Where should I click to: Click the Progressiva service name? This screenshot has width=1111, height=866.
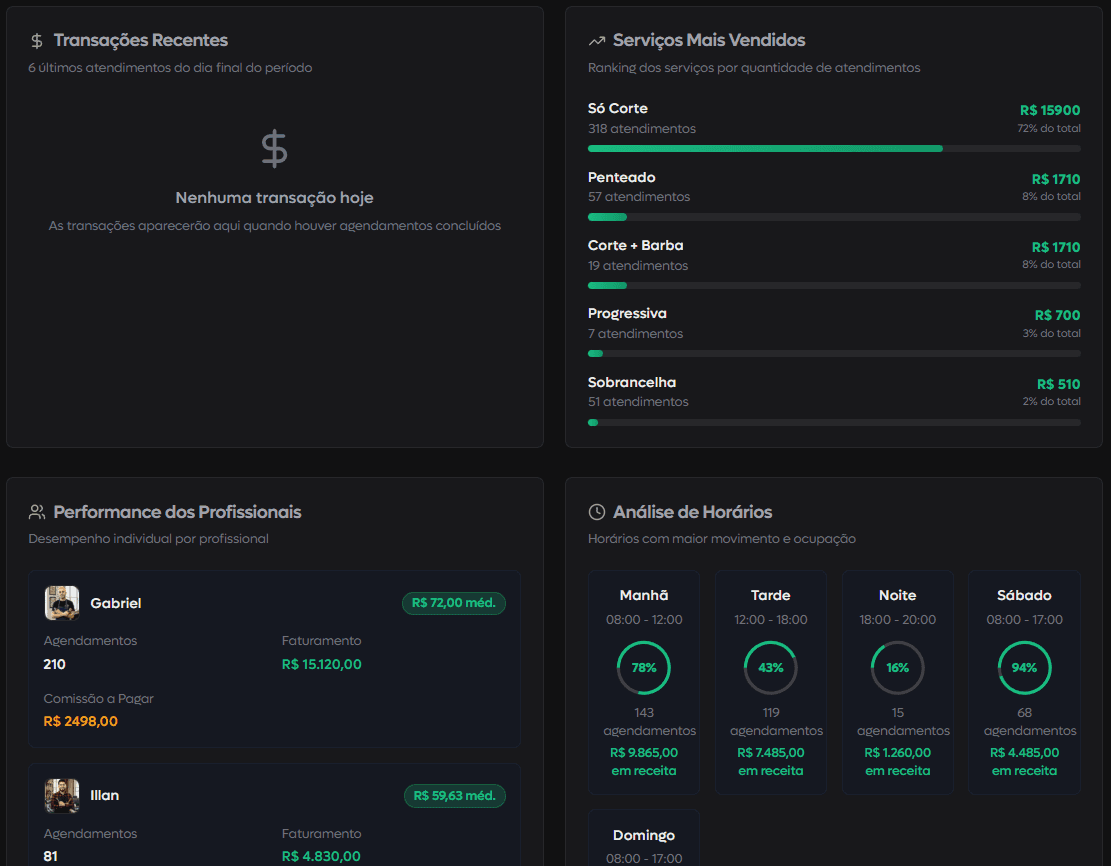(x=627, y=313)
